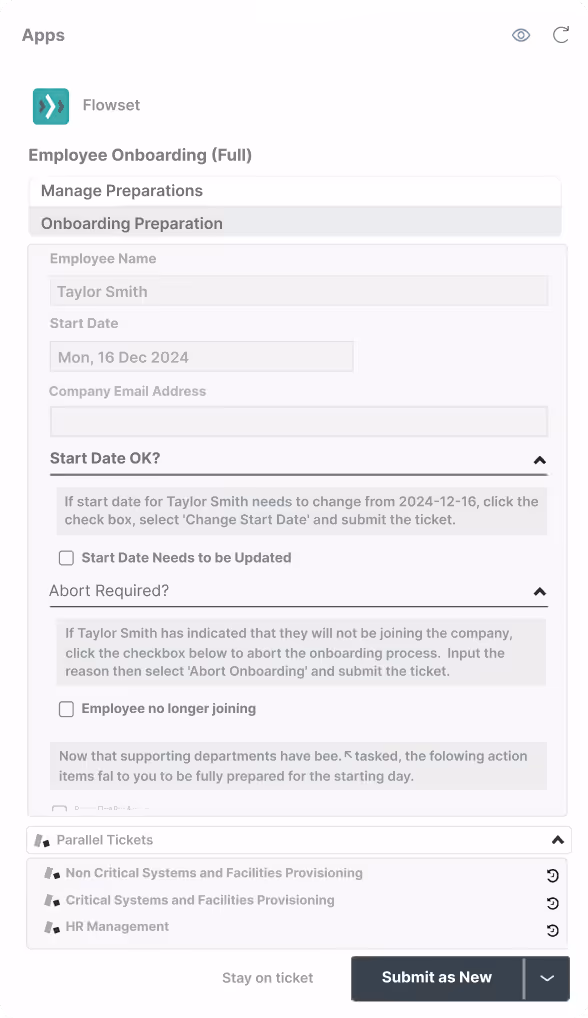Open the Submit as New dropdown arrow

click(549, 978)
